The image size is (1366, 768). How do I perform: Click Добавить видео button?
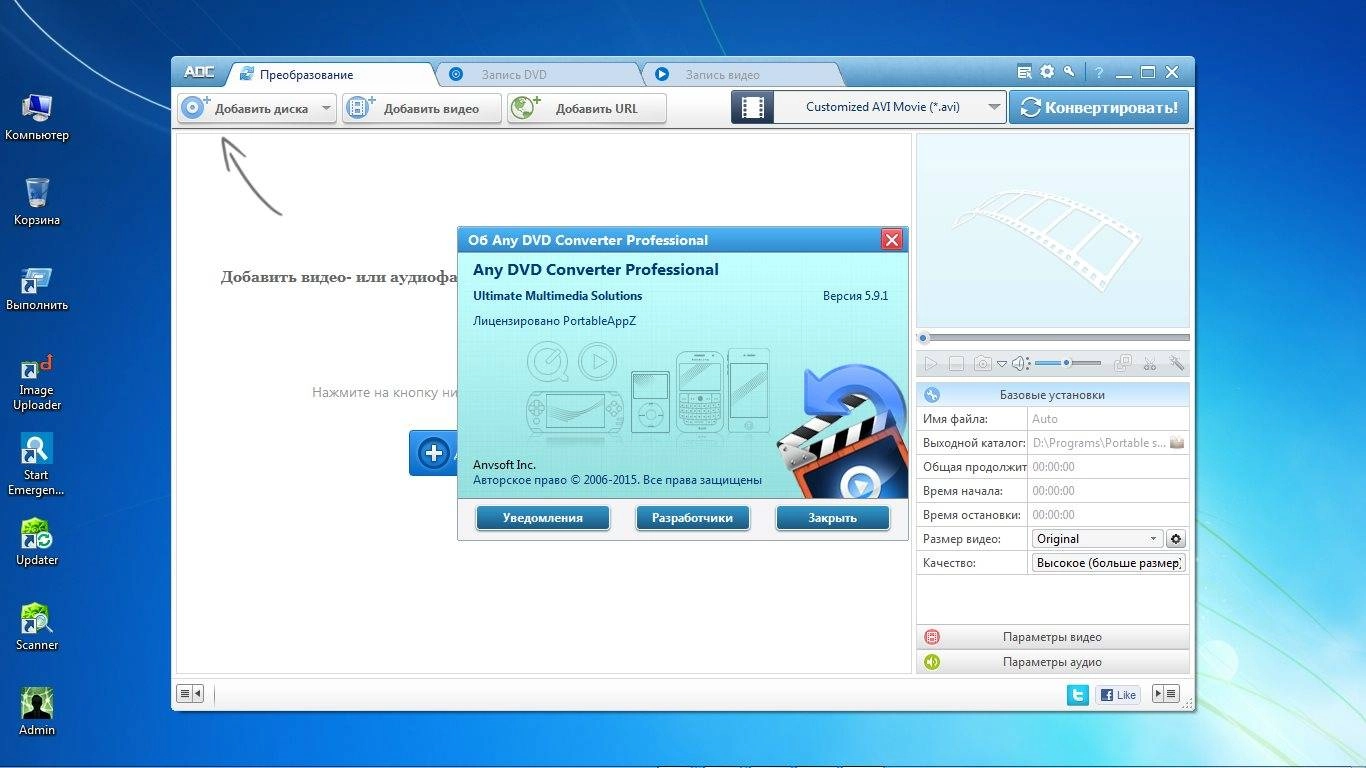[x=422, y=109]
